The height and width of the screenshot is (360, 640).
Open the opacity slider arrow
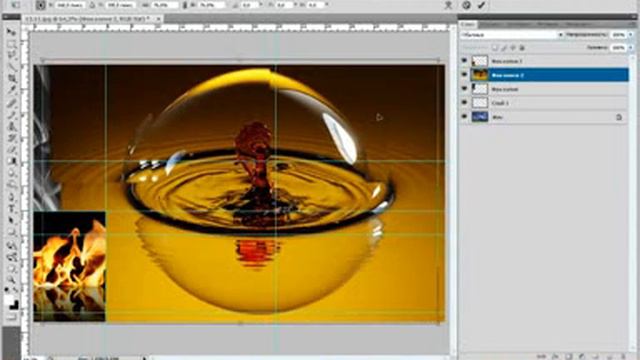tap(631, 35)
